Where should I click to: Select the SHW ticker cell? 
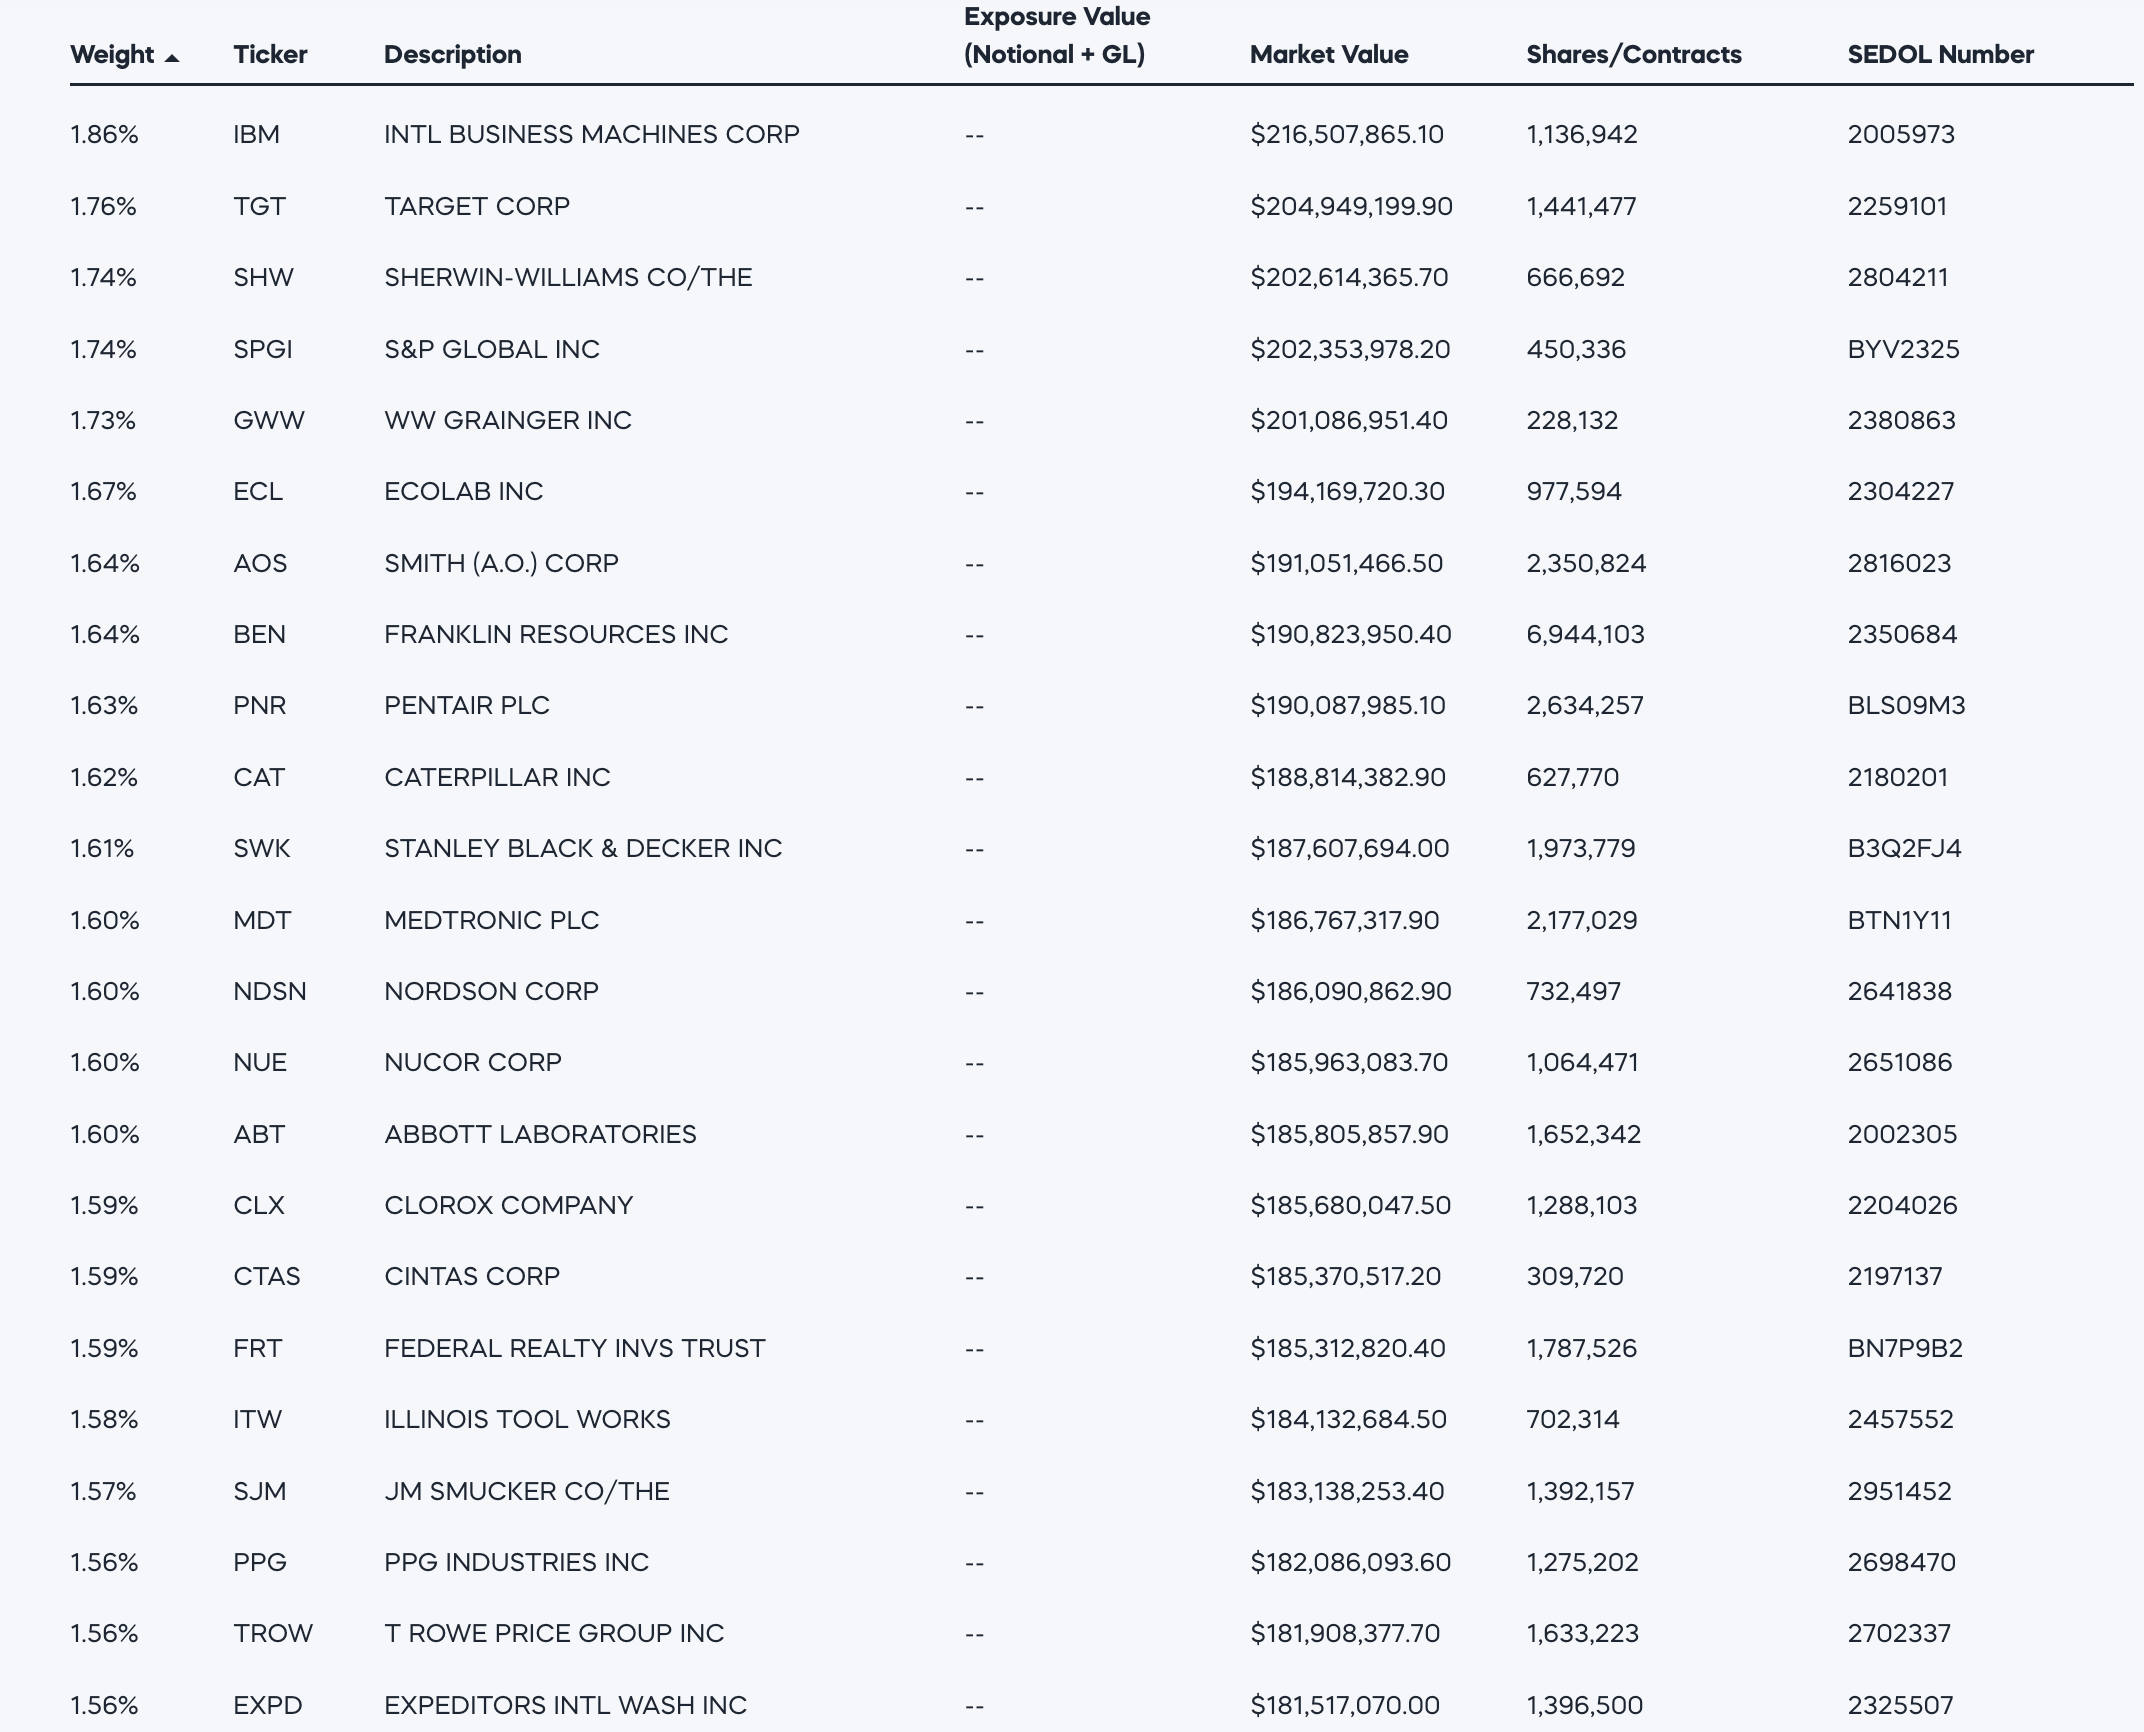pyautogui.click(x=263, y=277)
